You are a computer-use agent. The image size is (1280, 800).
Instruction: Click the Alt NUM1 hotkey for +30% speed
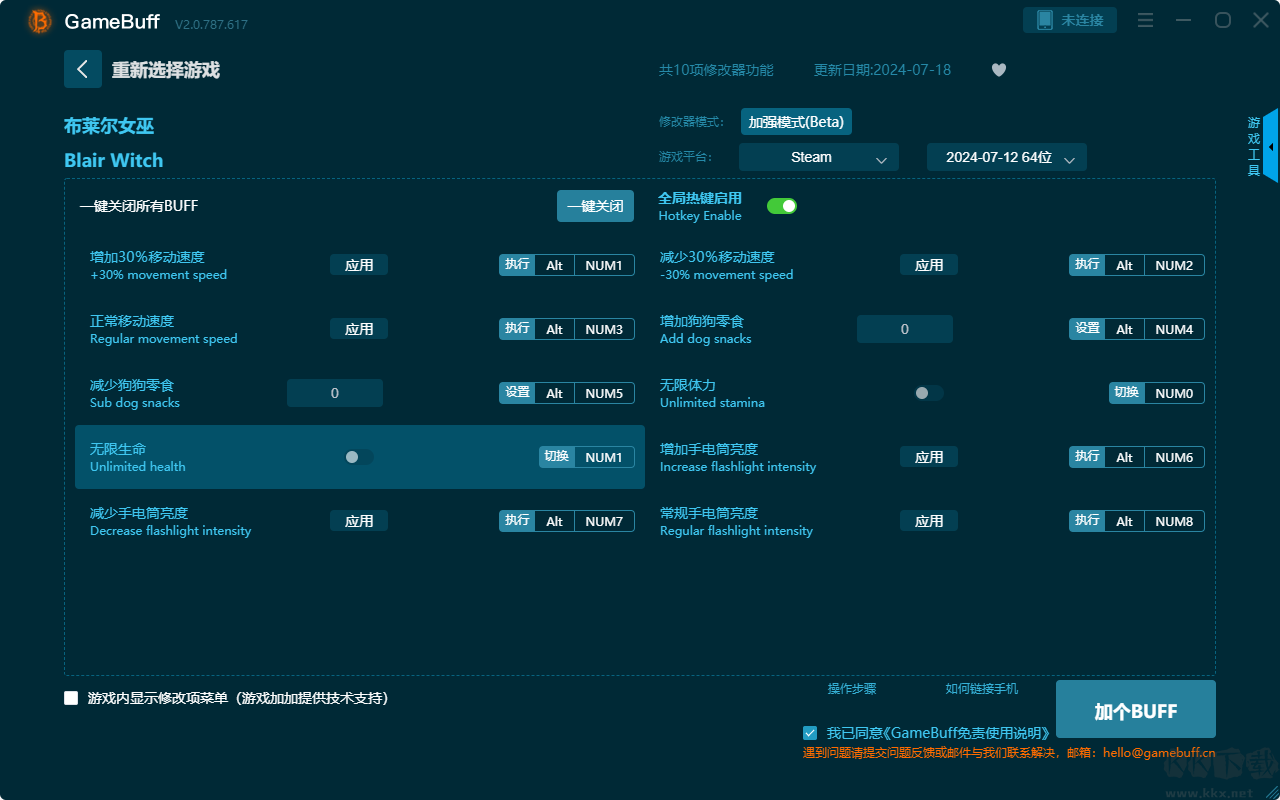click(x=567, y=265)
